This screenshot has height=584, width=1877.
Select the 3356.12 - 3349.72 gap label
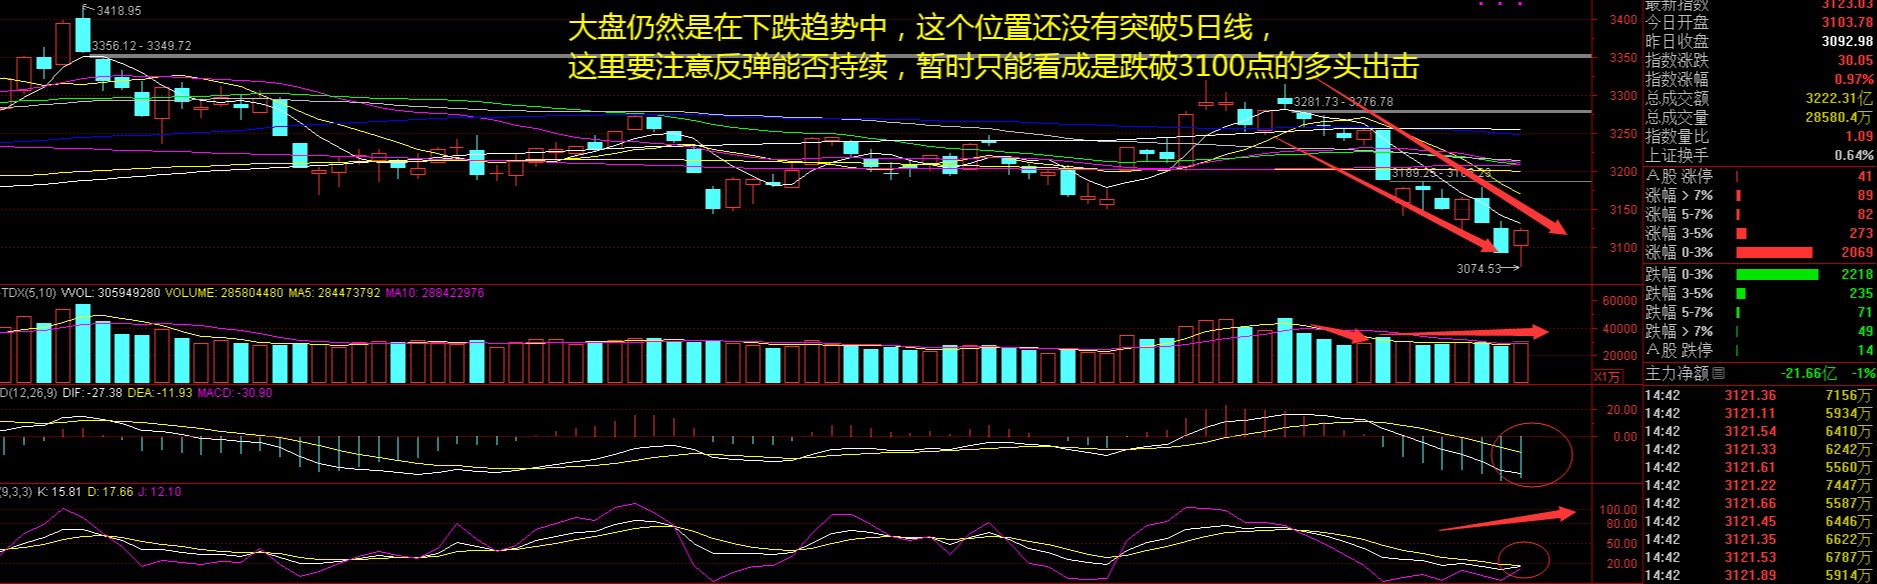[x=141, y=46]
